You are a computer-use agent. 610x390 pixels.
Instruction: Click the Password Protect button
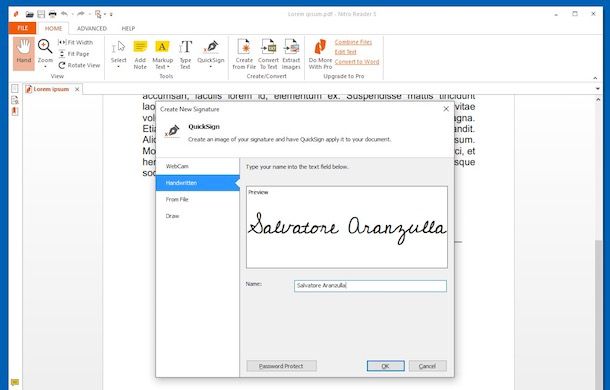281,366
